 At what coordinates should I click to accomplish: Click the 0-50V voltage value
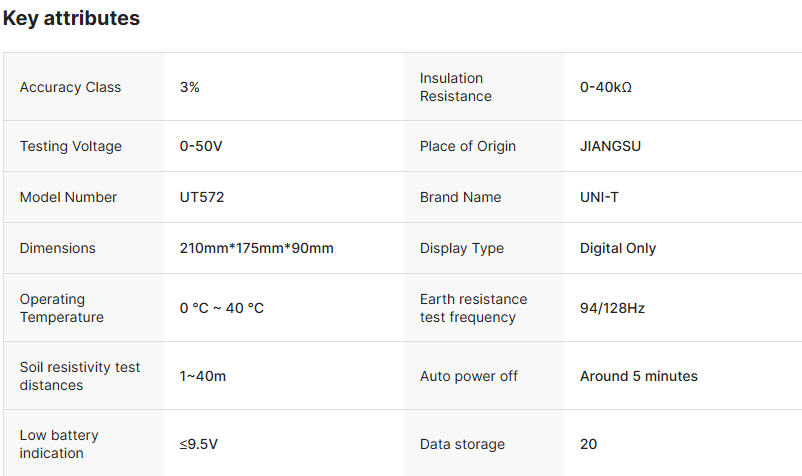click(201, 146)
